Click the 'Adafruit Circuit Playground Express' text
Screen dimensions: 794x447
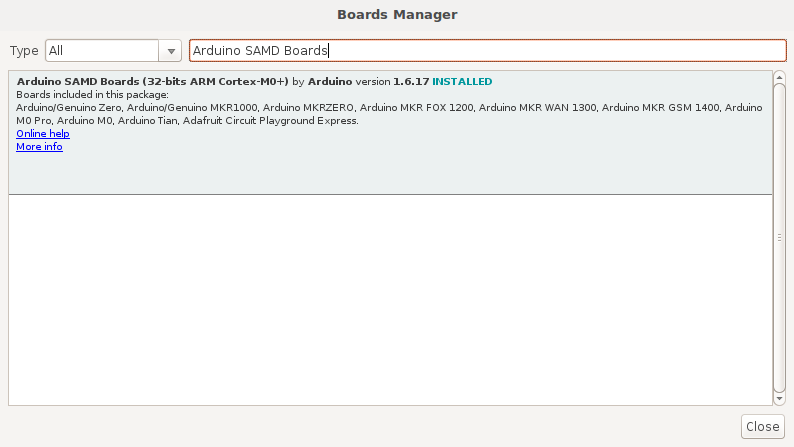point(269,121)
